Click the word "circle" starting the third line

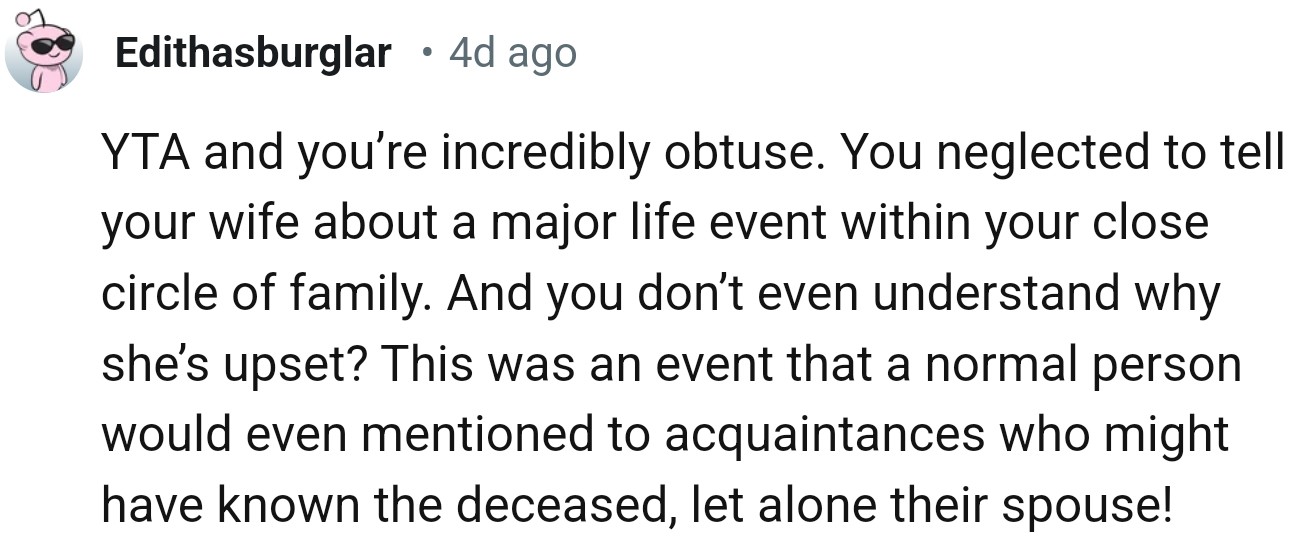point(149,294)
